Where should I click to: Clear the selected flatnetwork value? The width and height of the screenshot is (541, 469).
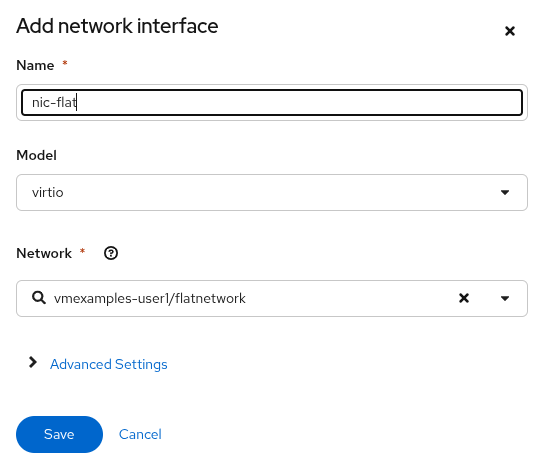pyautogui.click(x=464, y=298)
